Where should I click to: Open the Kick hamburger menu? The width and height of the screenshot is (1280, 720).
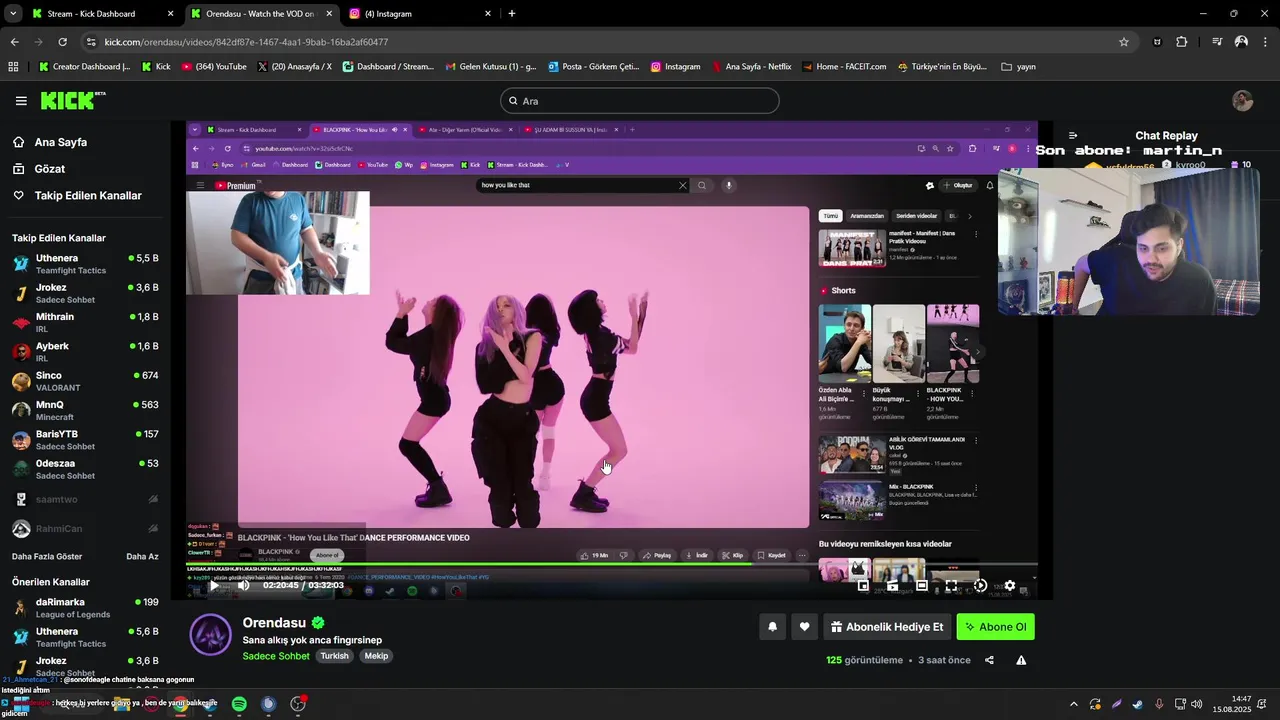point(21,101)
